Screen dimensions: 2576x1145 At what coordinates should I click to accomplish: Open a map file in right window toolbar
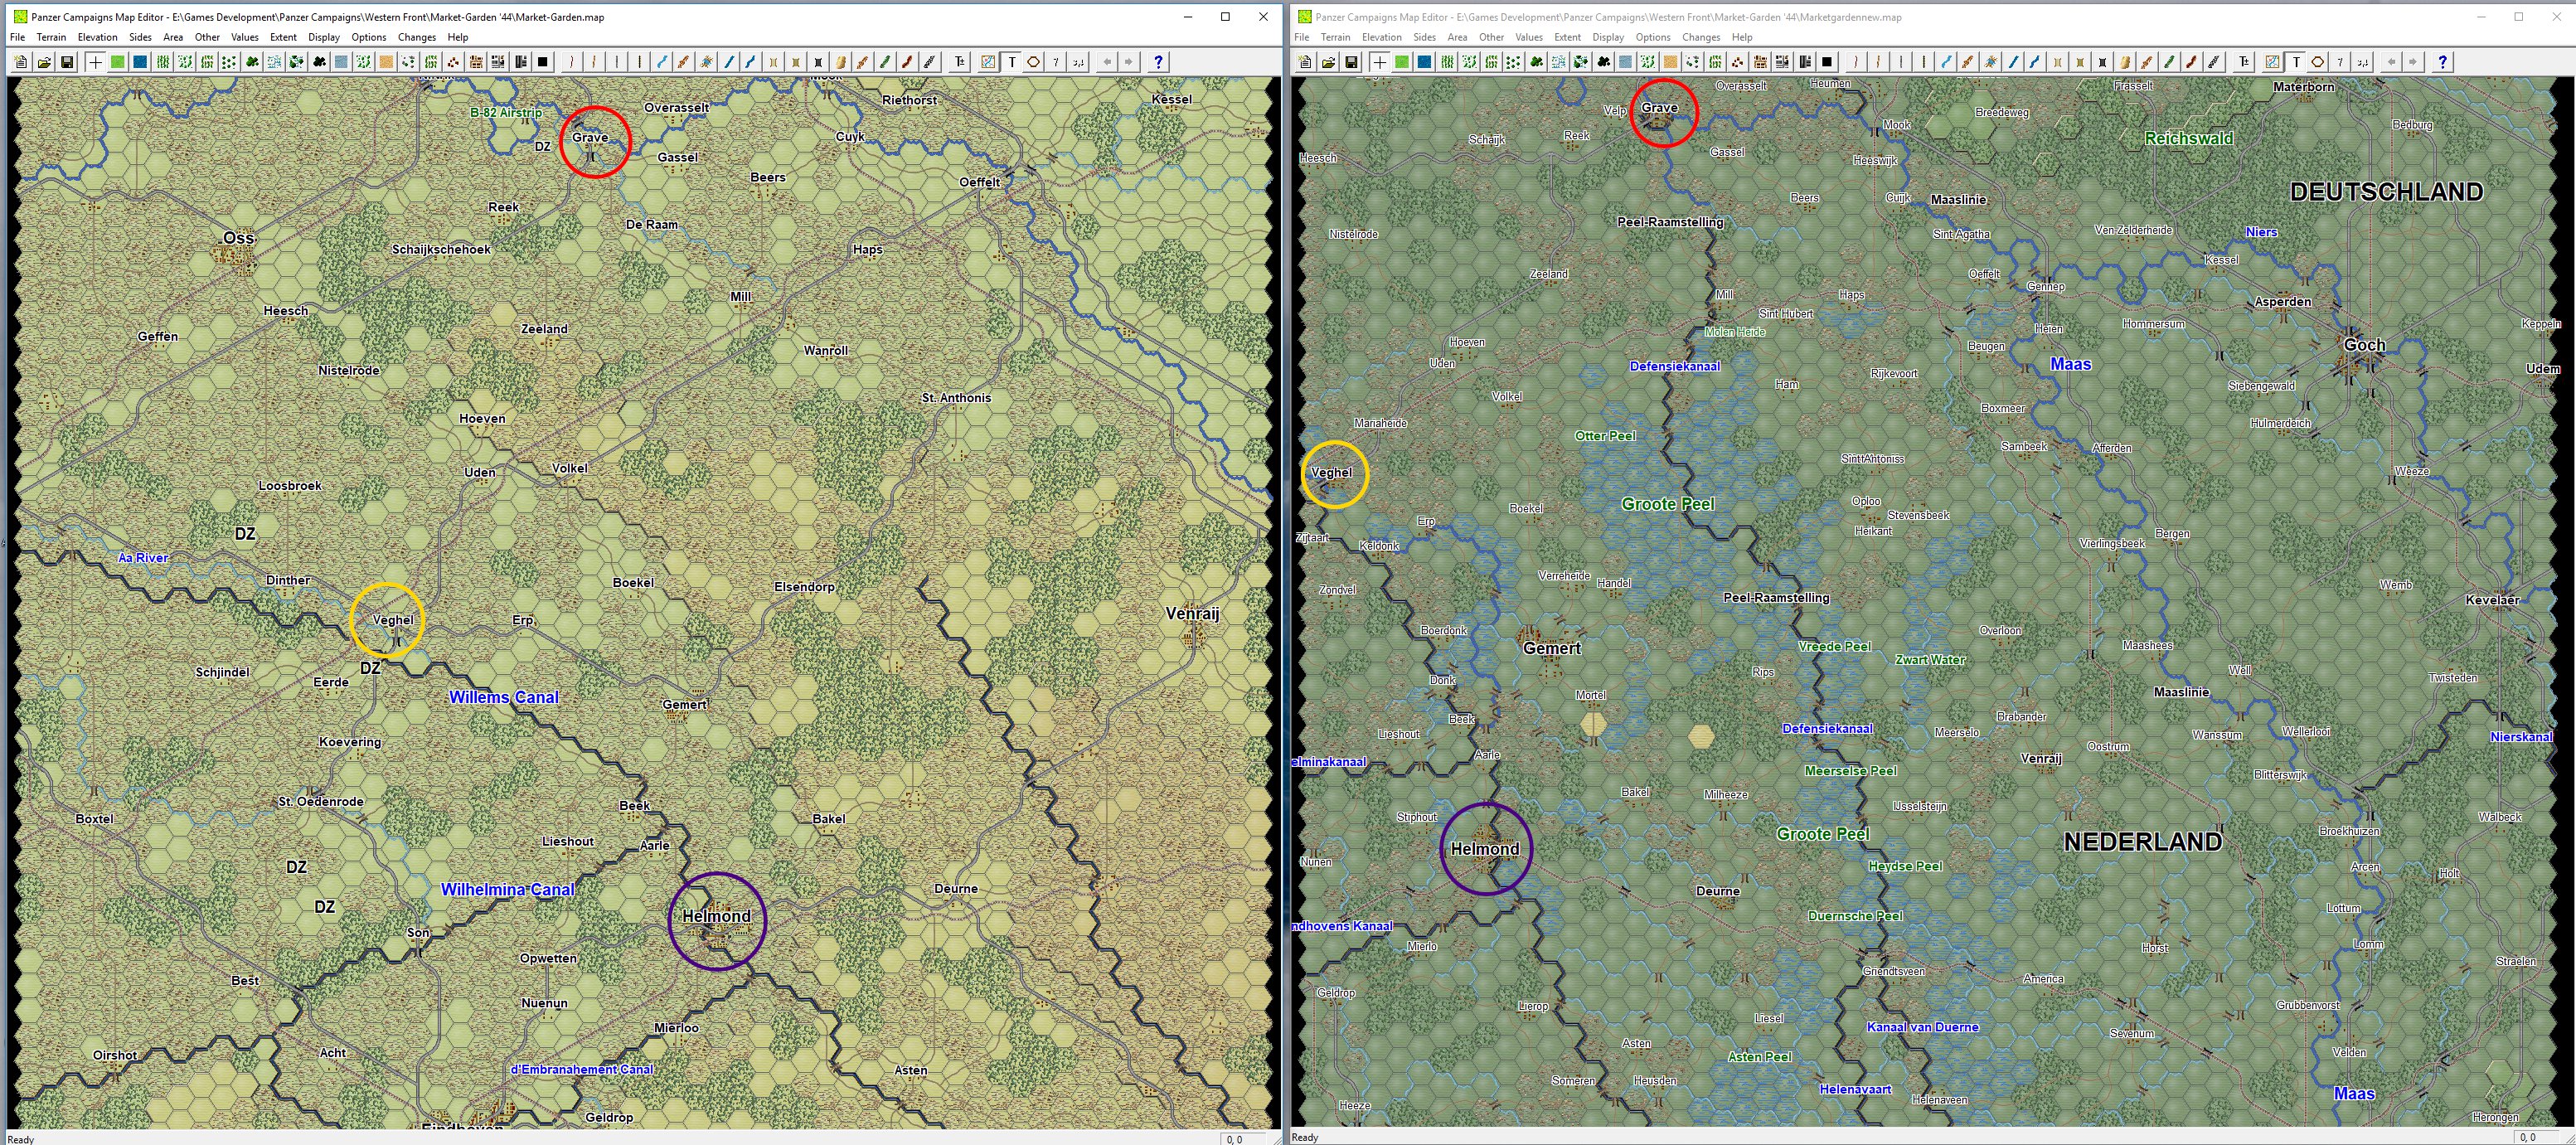pos(1328,62)
